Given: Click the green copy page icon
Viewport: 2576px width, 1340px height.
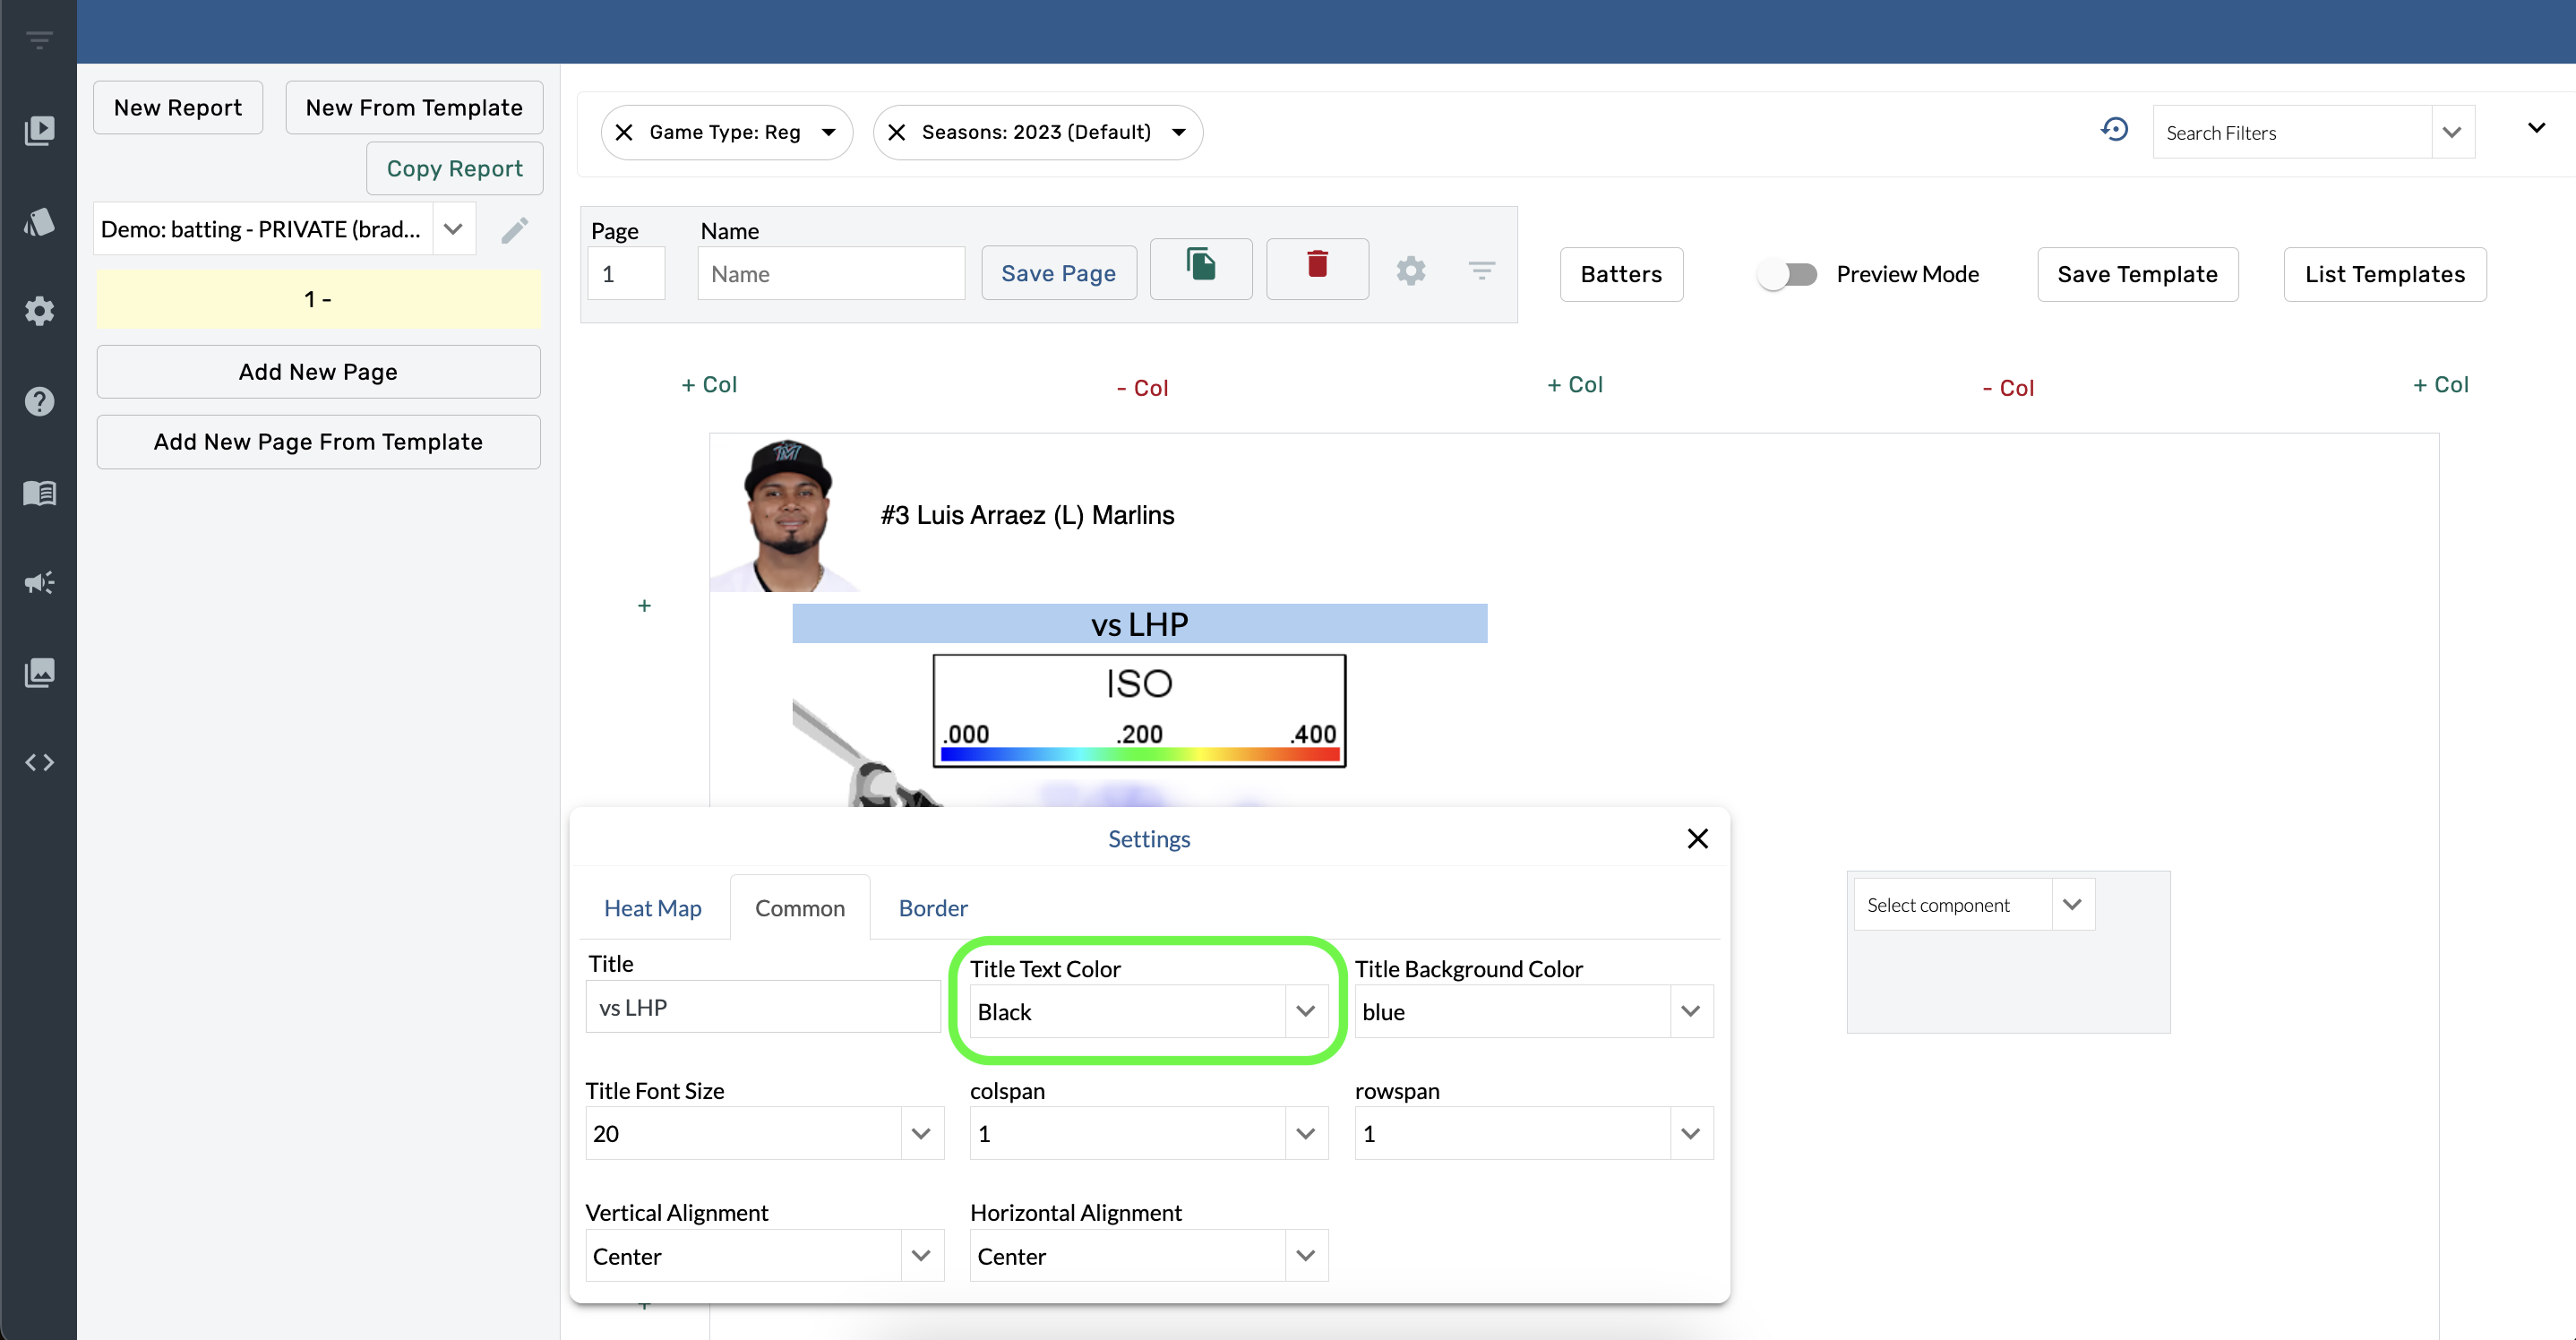Looking at the screenshot, I should (1200, 267).
